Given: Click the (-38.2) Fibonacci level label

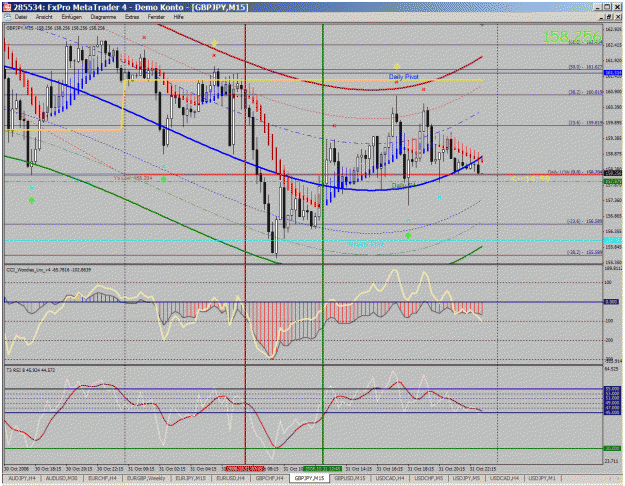Looking at the screenshot, I should pos(585,252).
